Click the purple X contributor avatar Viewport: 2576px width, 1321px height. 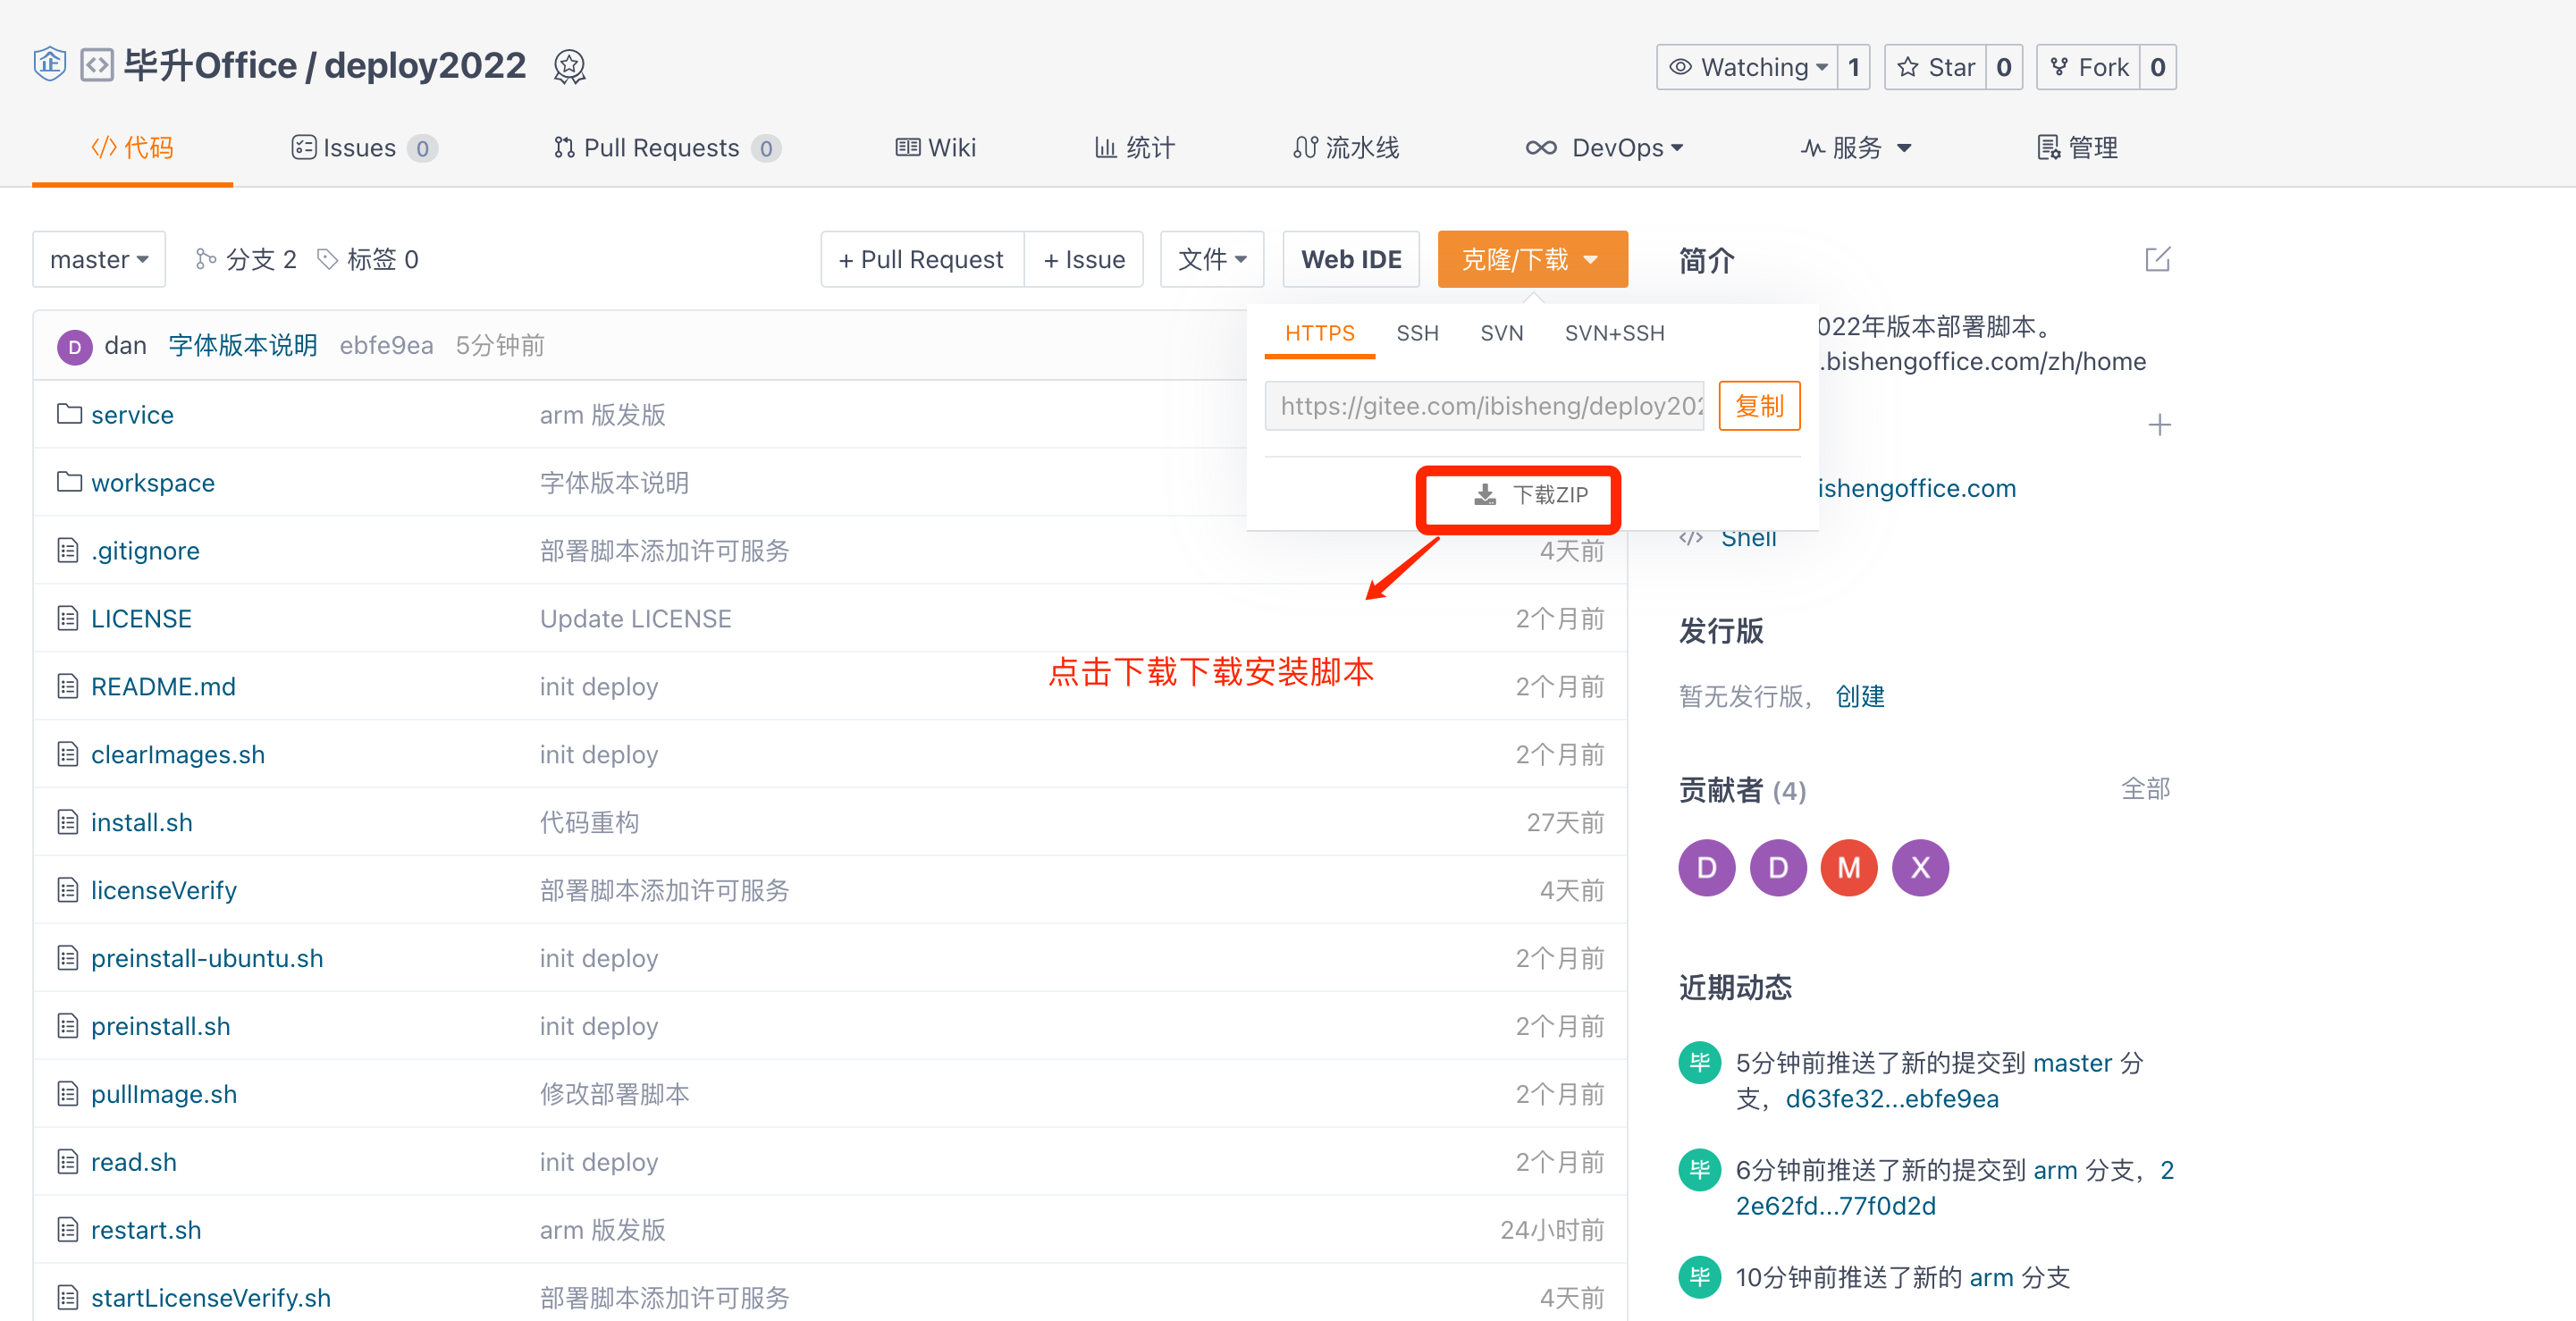[x=1919, y=867]
